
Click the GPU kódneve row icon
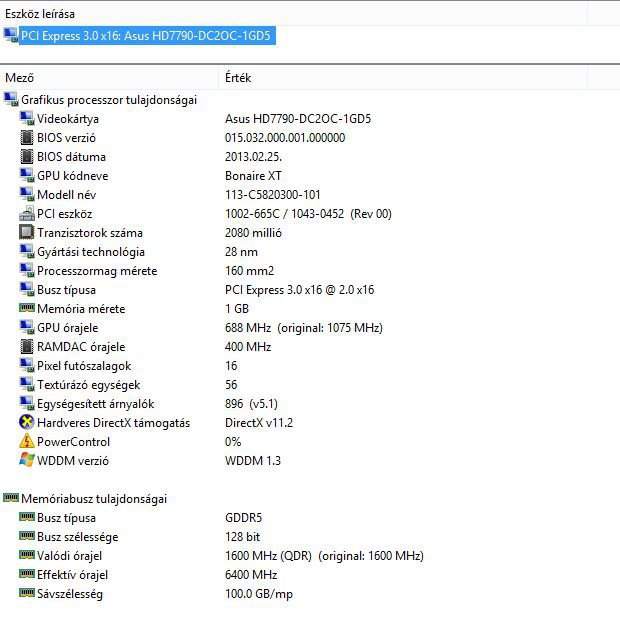27,175
